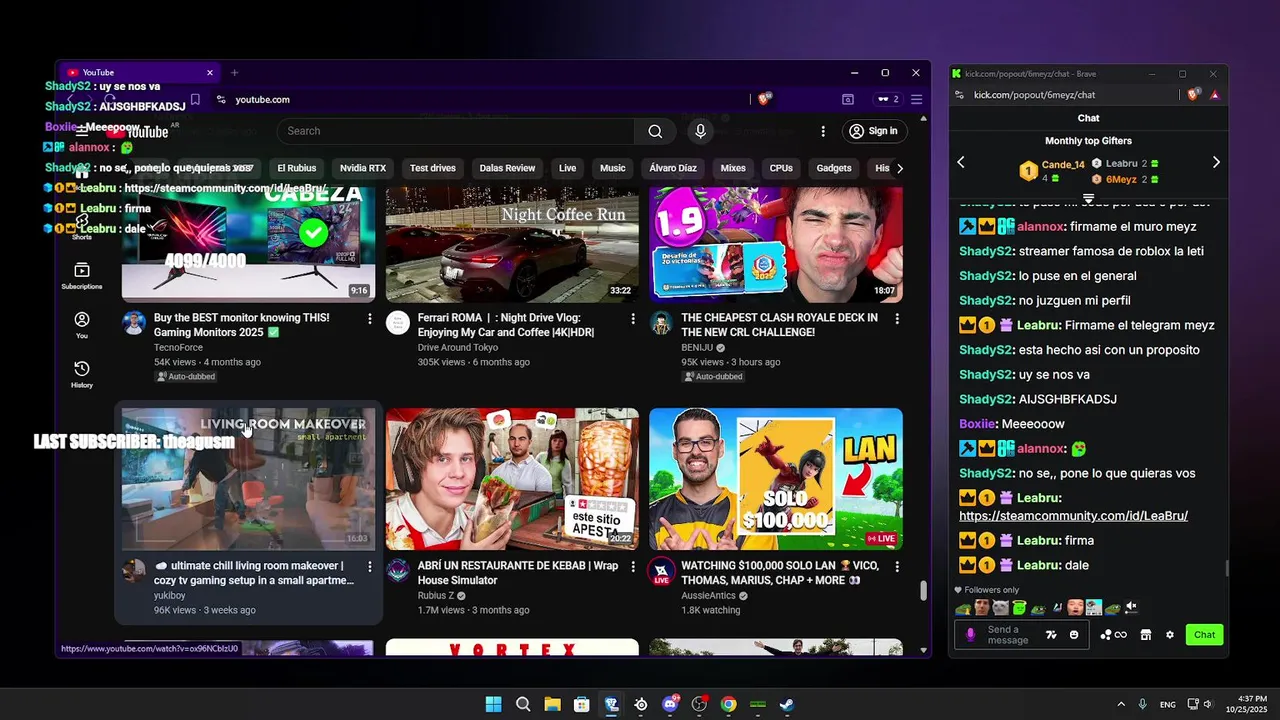Open Windows Start menu
The width and height of the screenshot is (1280, 720).
point(493,704)
